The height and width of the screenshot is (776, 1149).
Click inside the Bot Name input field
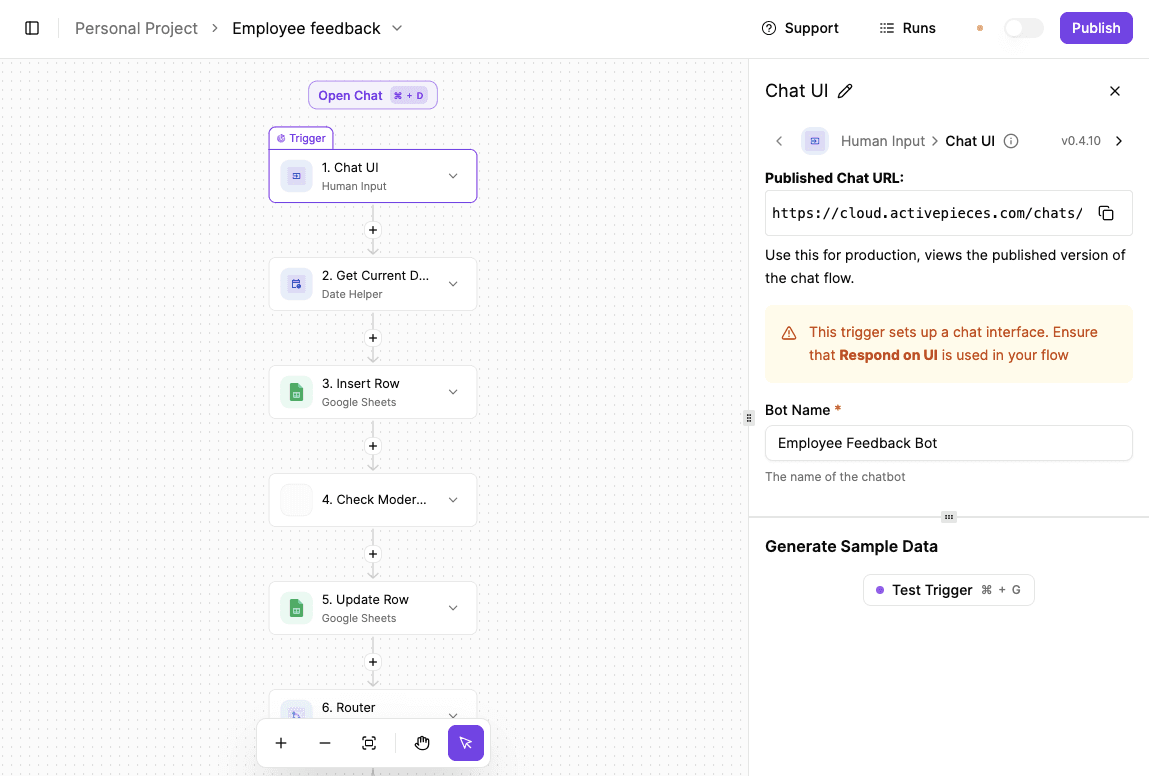948,442
